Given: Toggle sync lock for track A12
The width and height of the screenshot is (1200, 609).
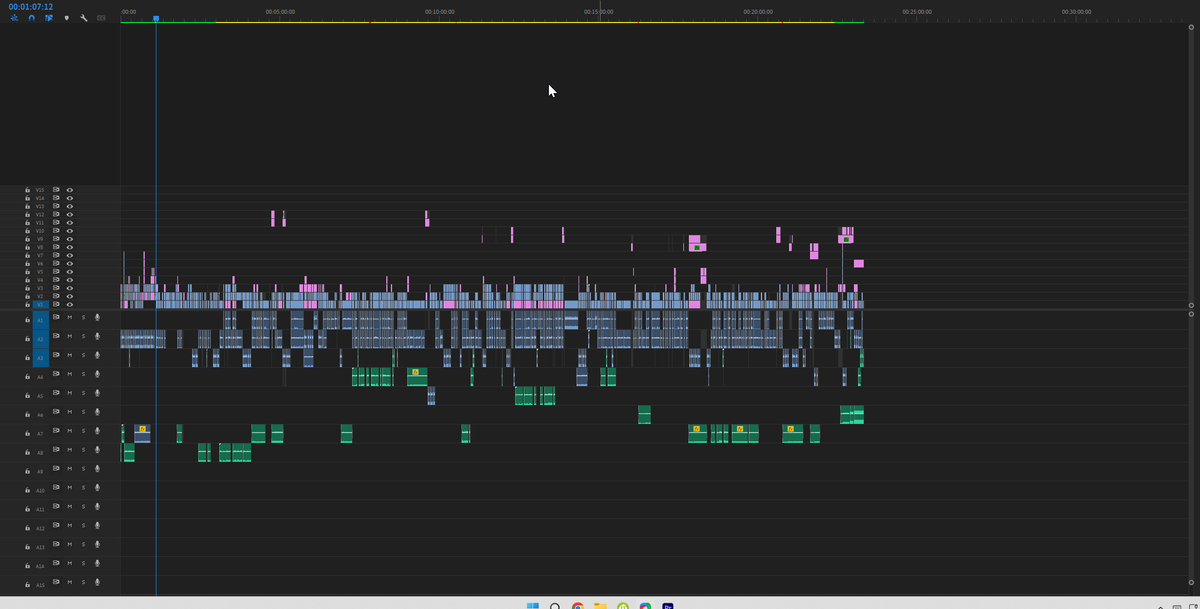Looking at the screenshot, I should tap(56, 524).
